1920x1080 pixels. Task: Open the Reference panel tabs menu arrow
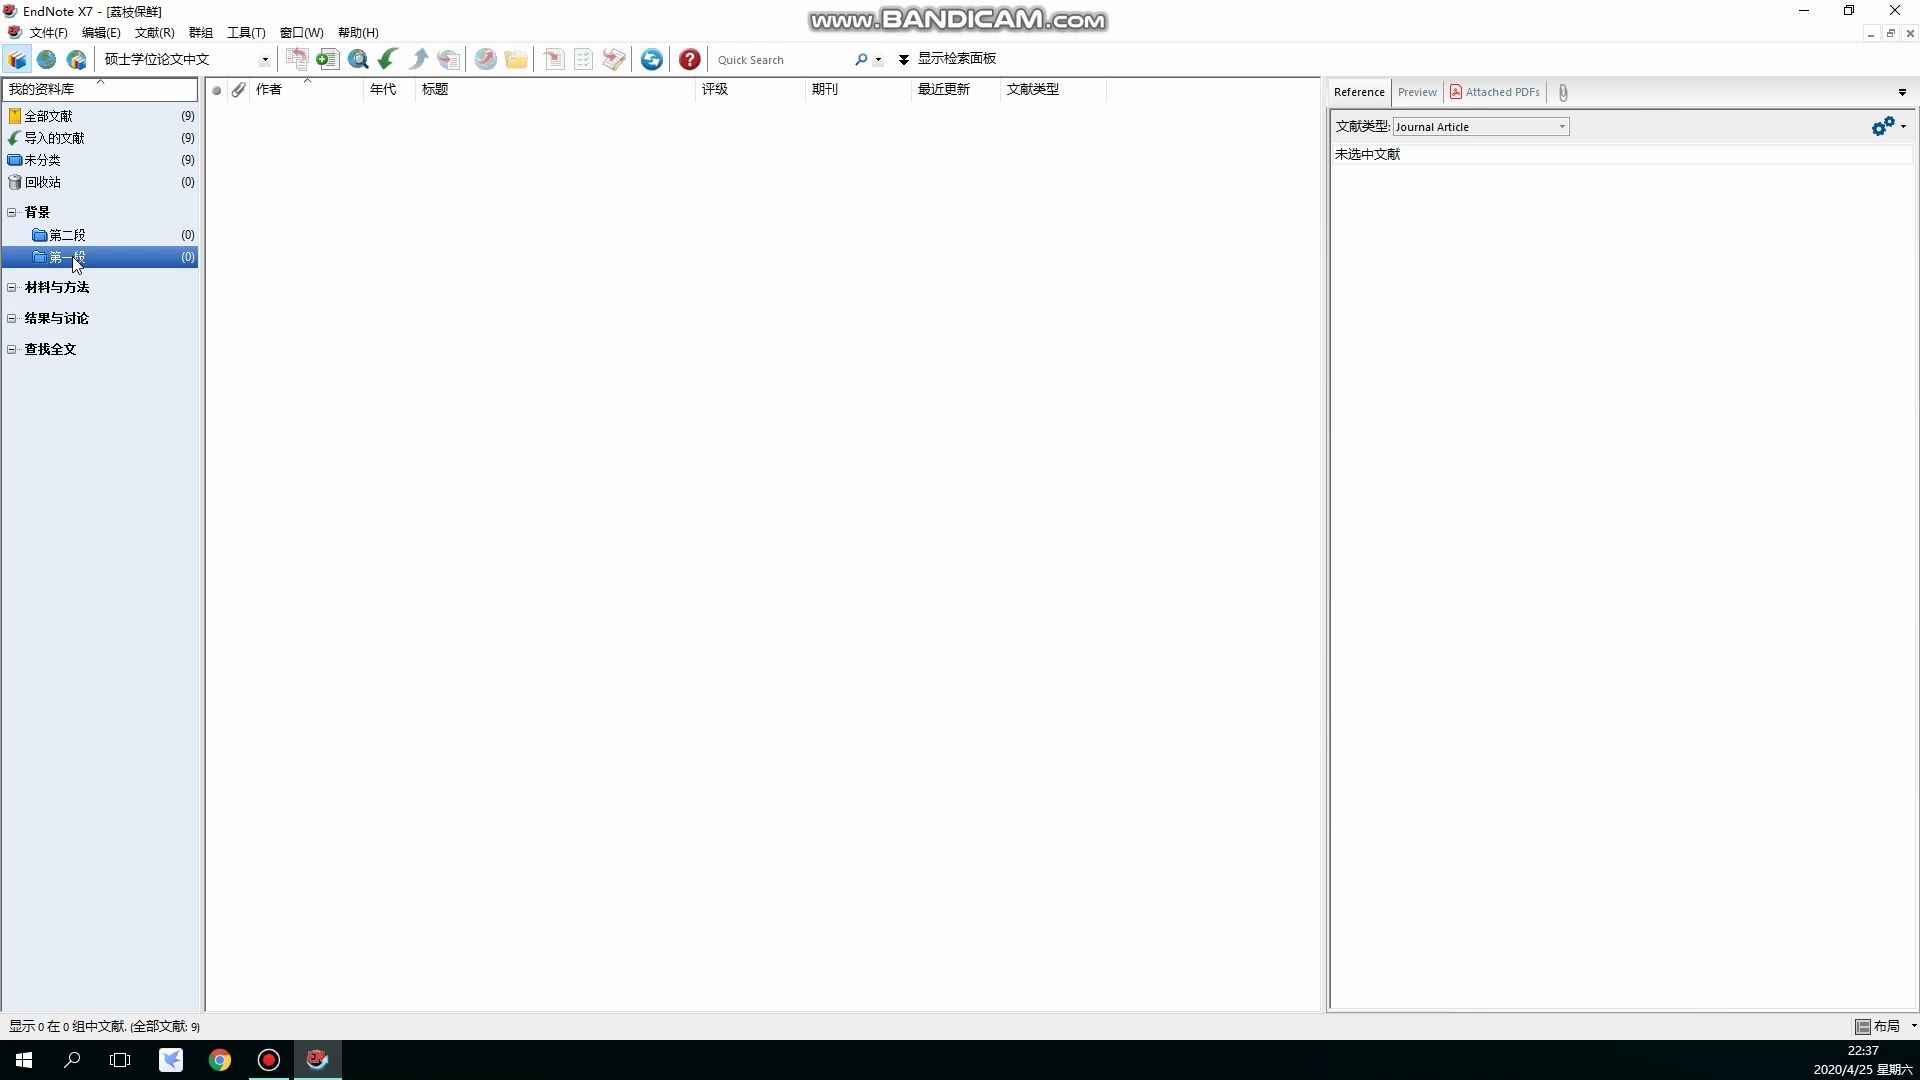[x=1902, y=92]
